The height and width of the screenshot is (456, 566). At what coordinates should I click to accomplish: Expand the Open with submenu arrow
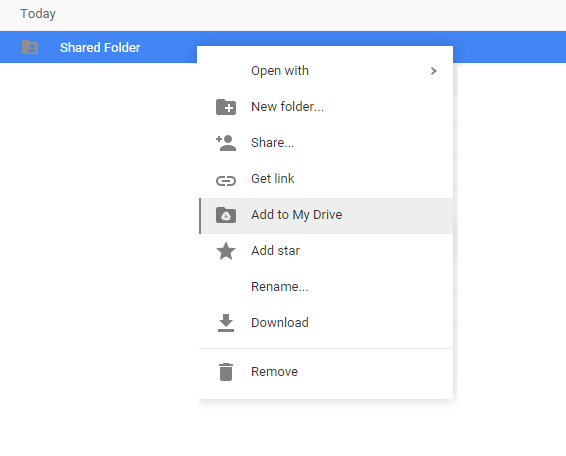click(x=434, y=71)
